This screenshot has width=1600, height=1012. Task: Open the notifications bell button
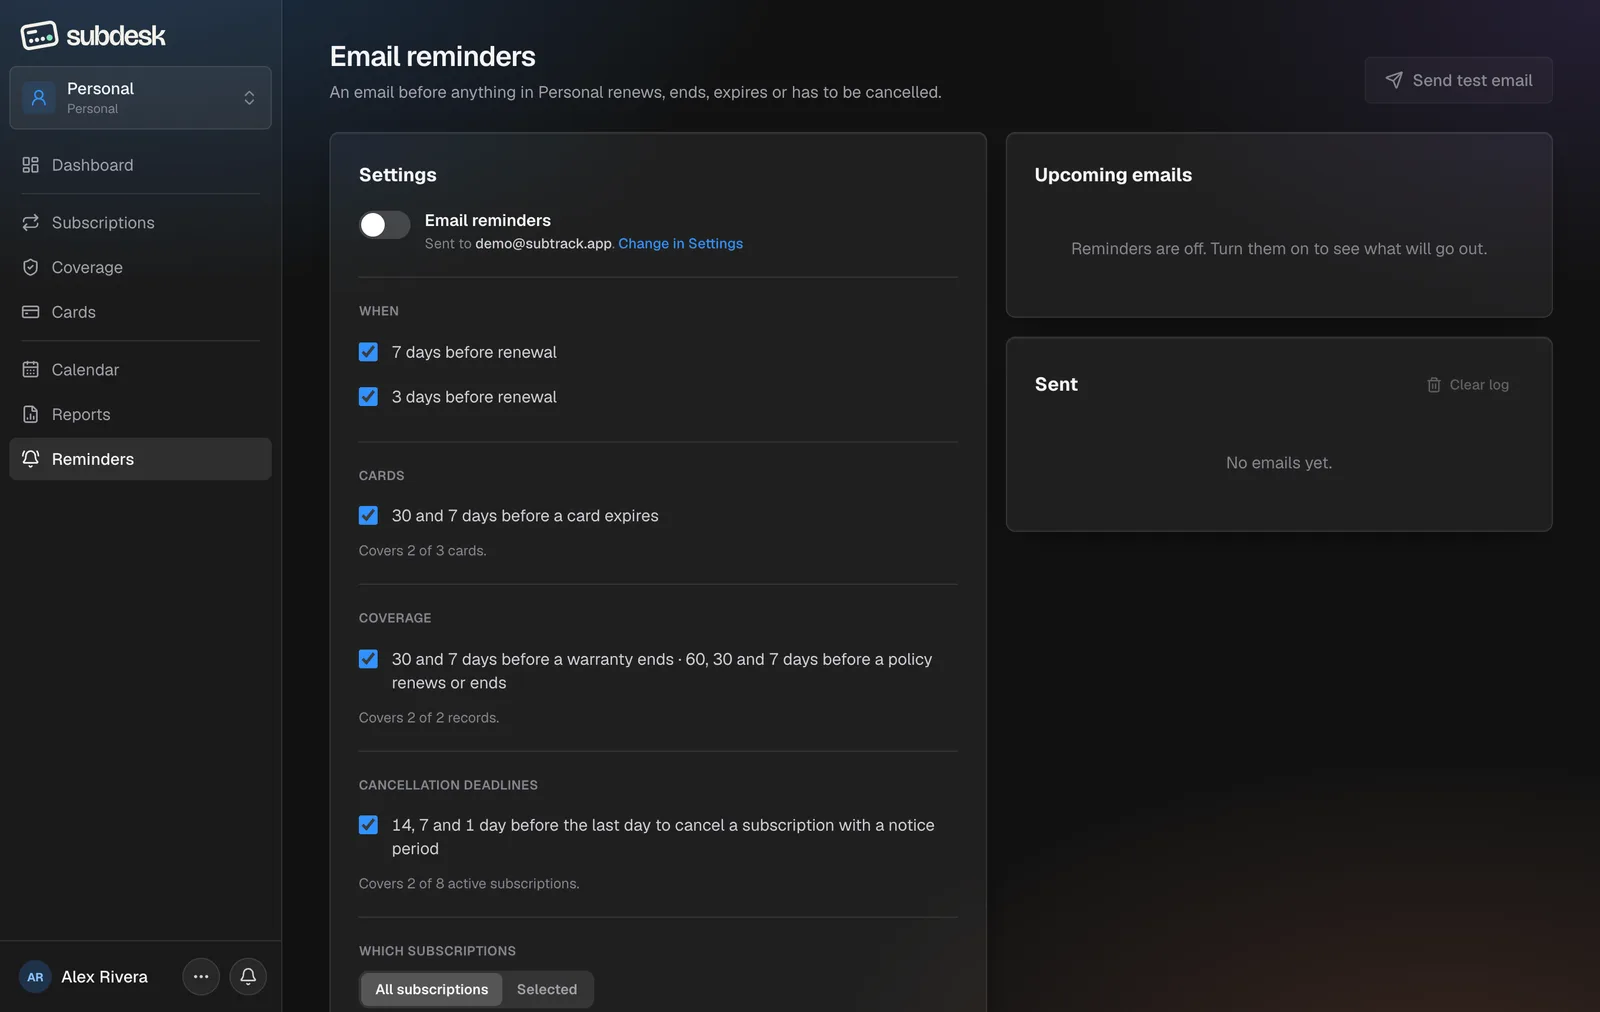point(248,977)
